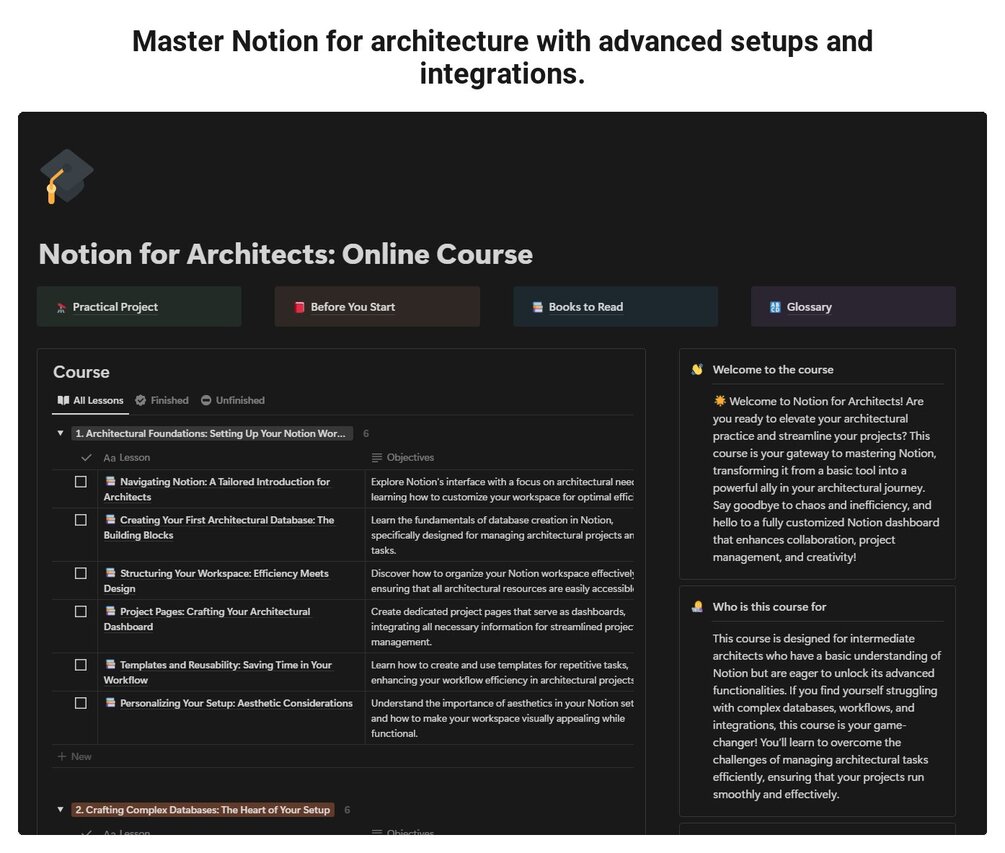Image resolution: width=1005 pixels, height=853 pixels.
Task: Click the Crafting Complex Databases group label
Action: 203,810
